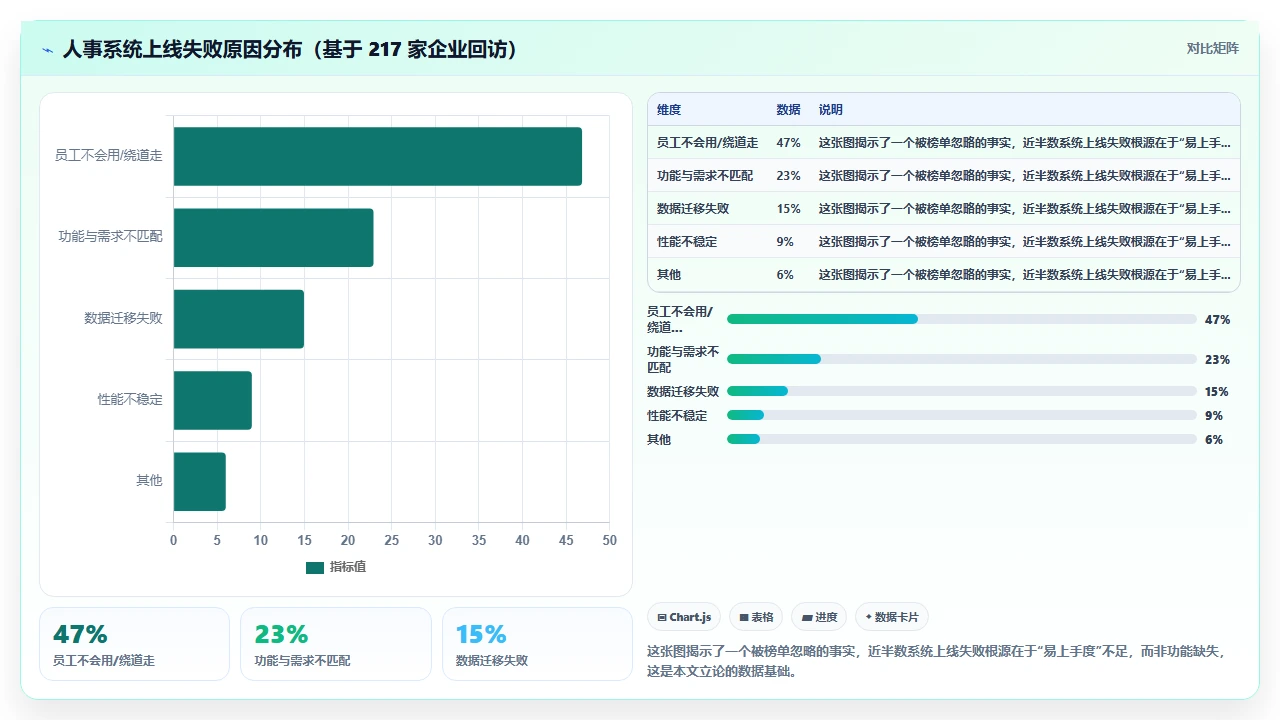Click the 数据迁移失败 chart axis label
The height and width of the screenshot is (720, 1280).
[123, 319]
